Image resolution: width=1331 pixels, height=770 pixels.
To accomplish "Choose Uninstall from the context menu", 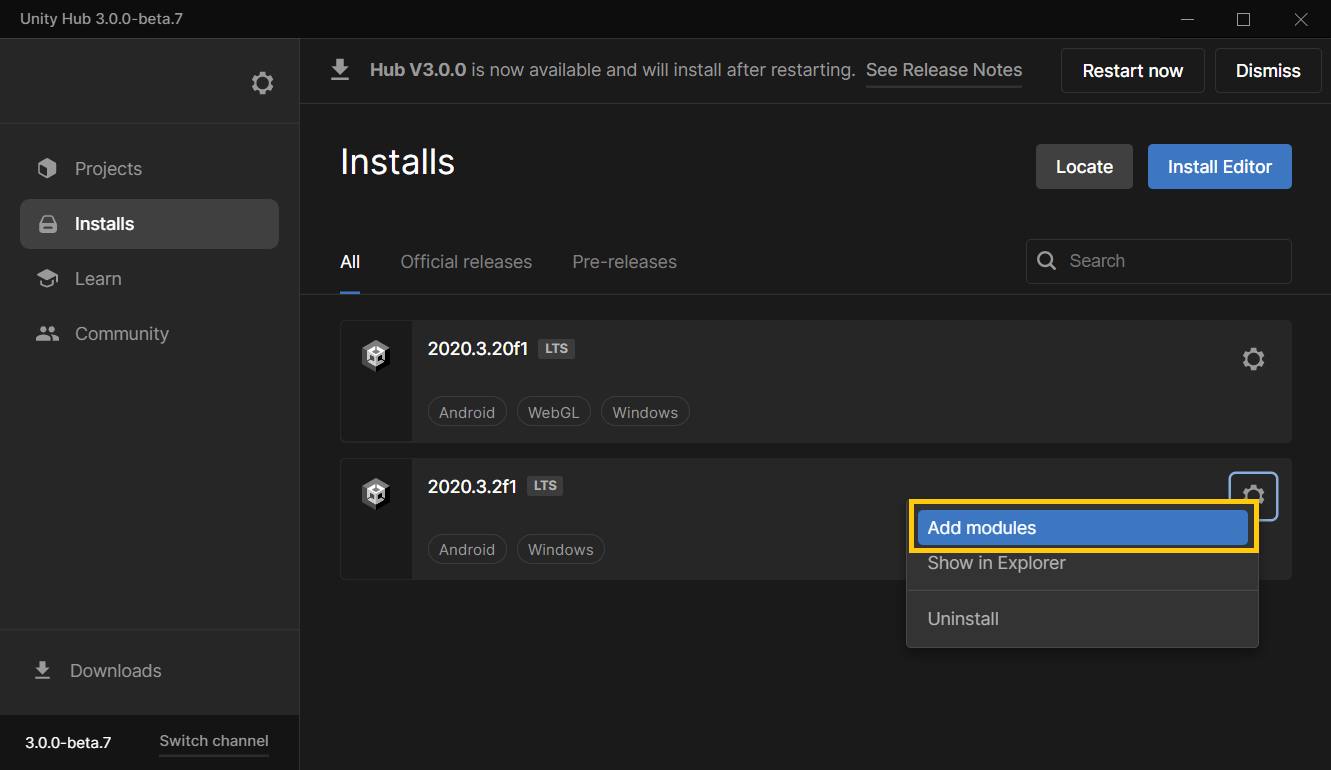I will (x=1083, y=619).
